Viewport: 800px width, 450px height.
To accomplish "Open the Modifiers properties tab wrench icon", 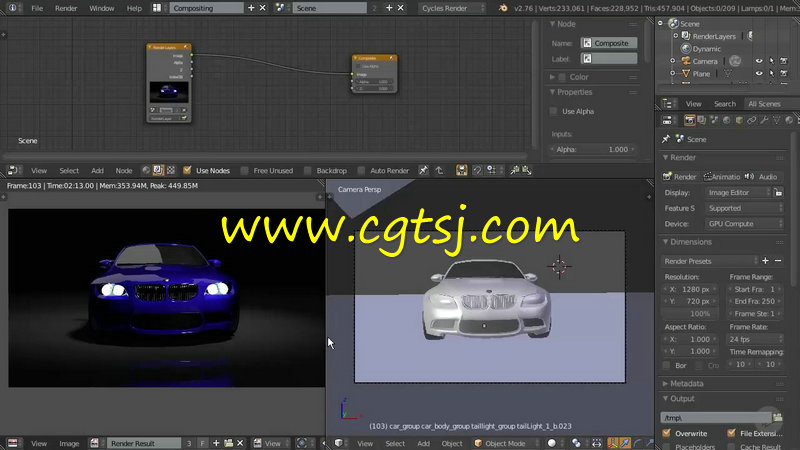I will click(764, 120).
